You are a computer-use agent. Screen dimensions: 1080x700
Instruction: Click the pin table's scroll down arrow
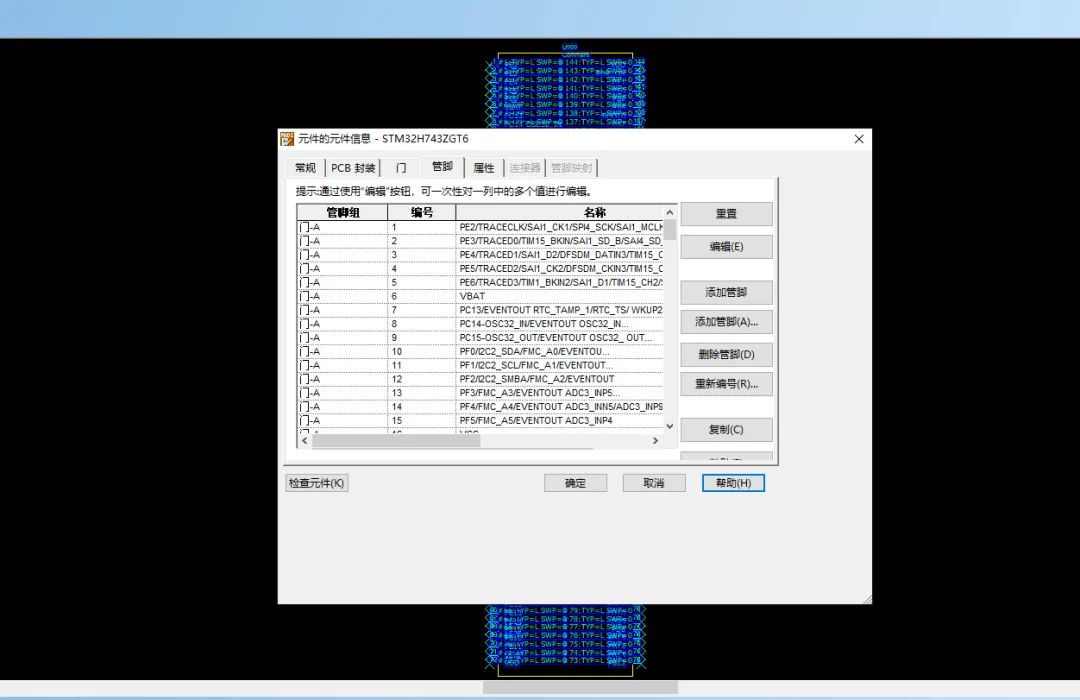coord(669,426)
